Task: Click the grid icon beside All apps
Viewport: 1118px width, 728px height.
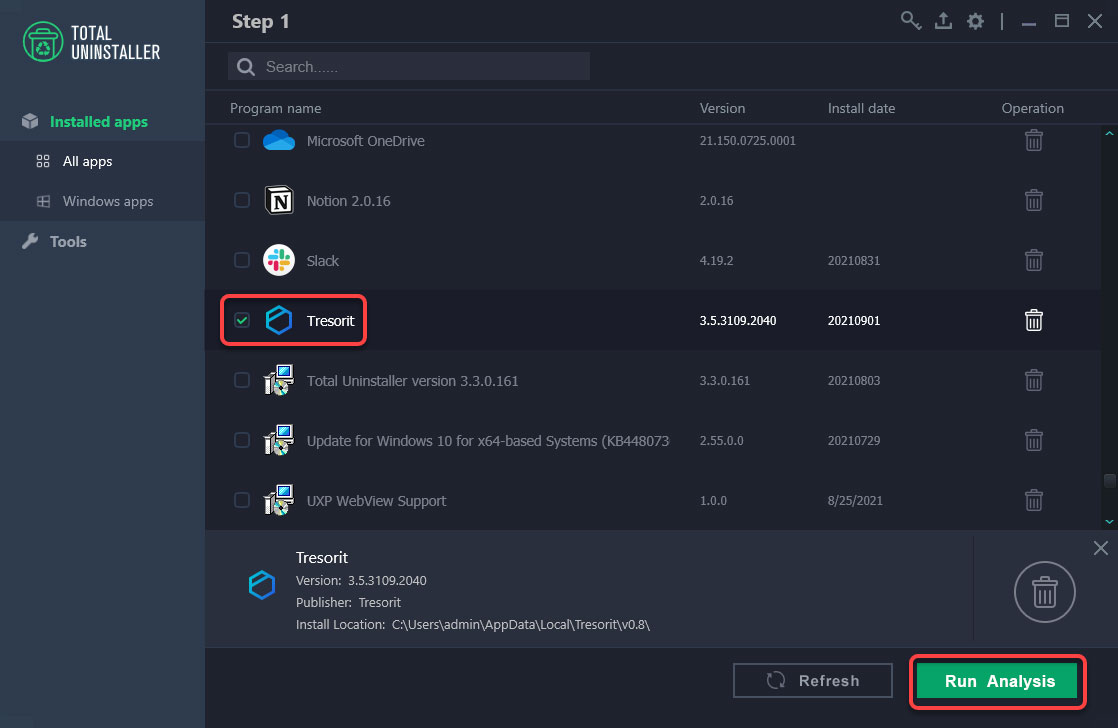Action: (43, 161)
